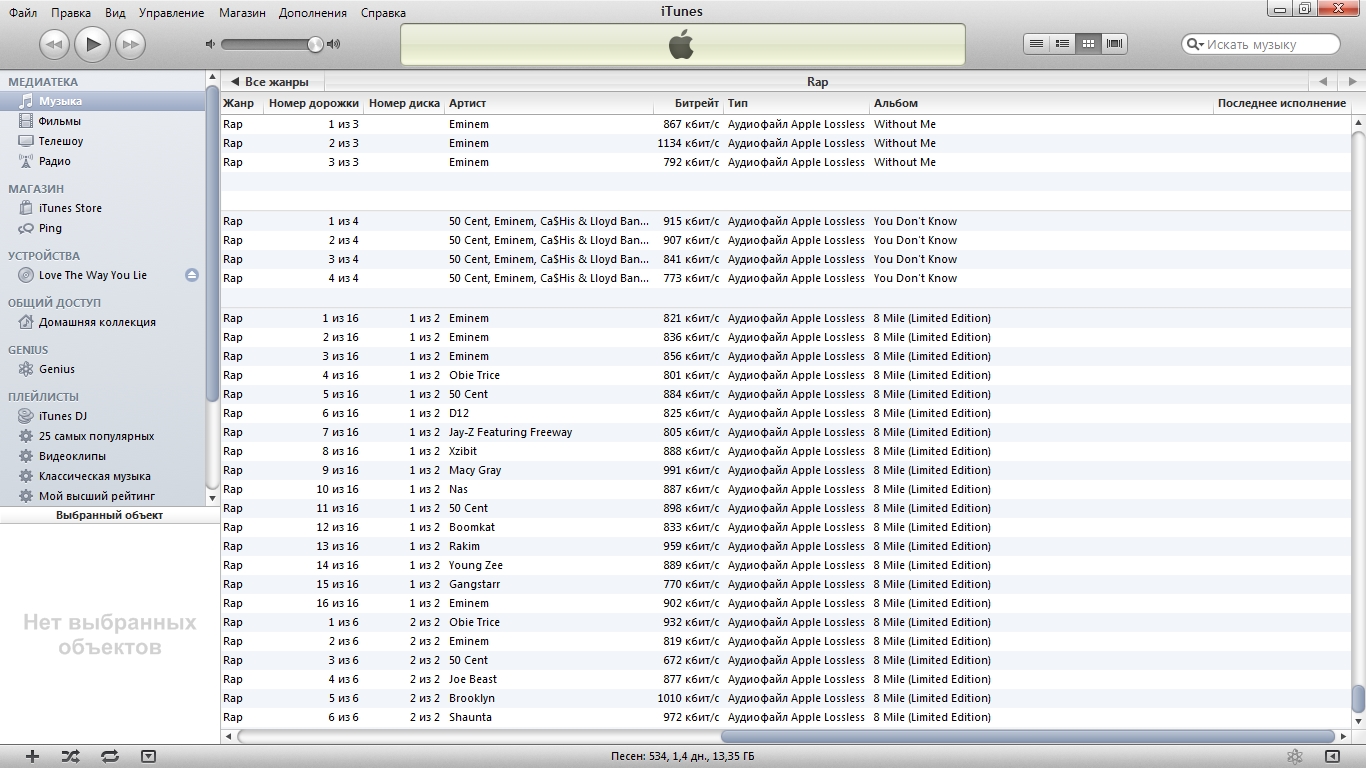1366x768 pixels.
Task: Add a new playlist with plus button
Action: pyautogui.click(x=32, y=757)
